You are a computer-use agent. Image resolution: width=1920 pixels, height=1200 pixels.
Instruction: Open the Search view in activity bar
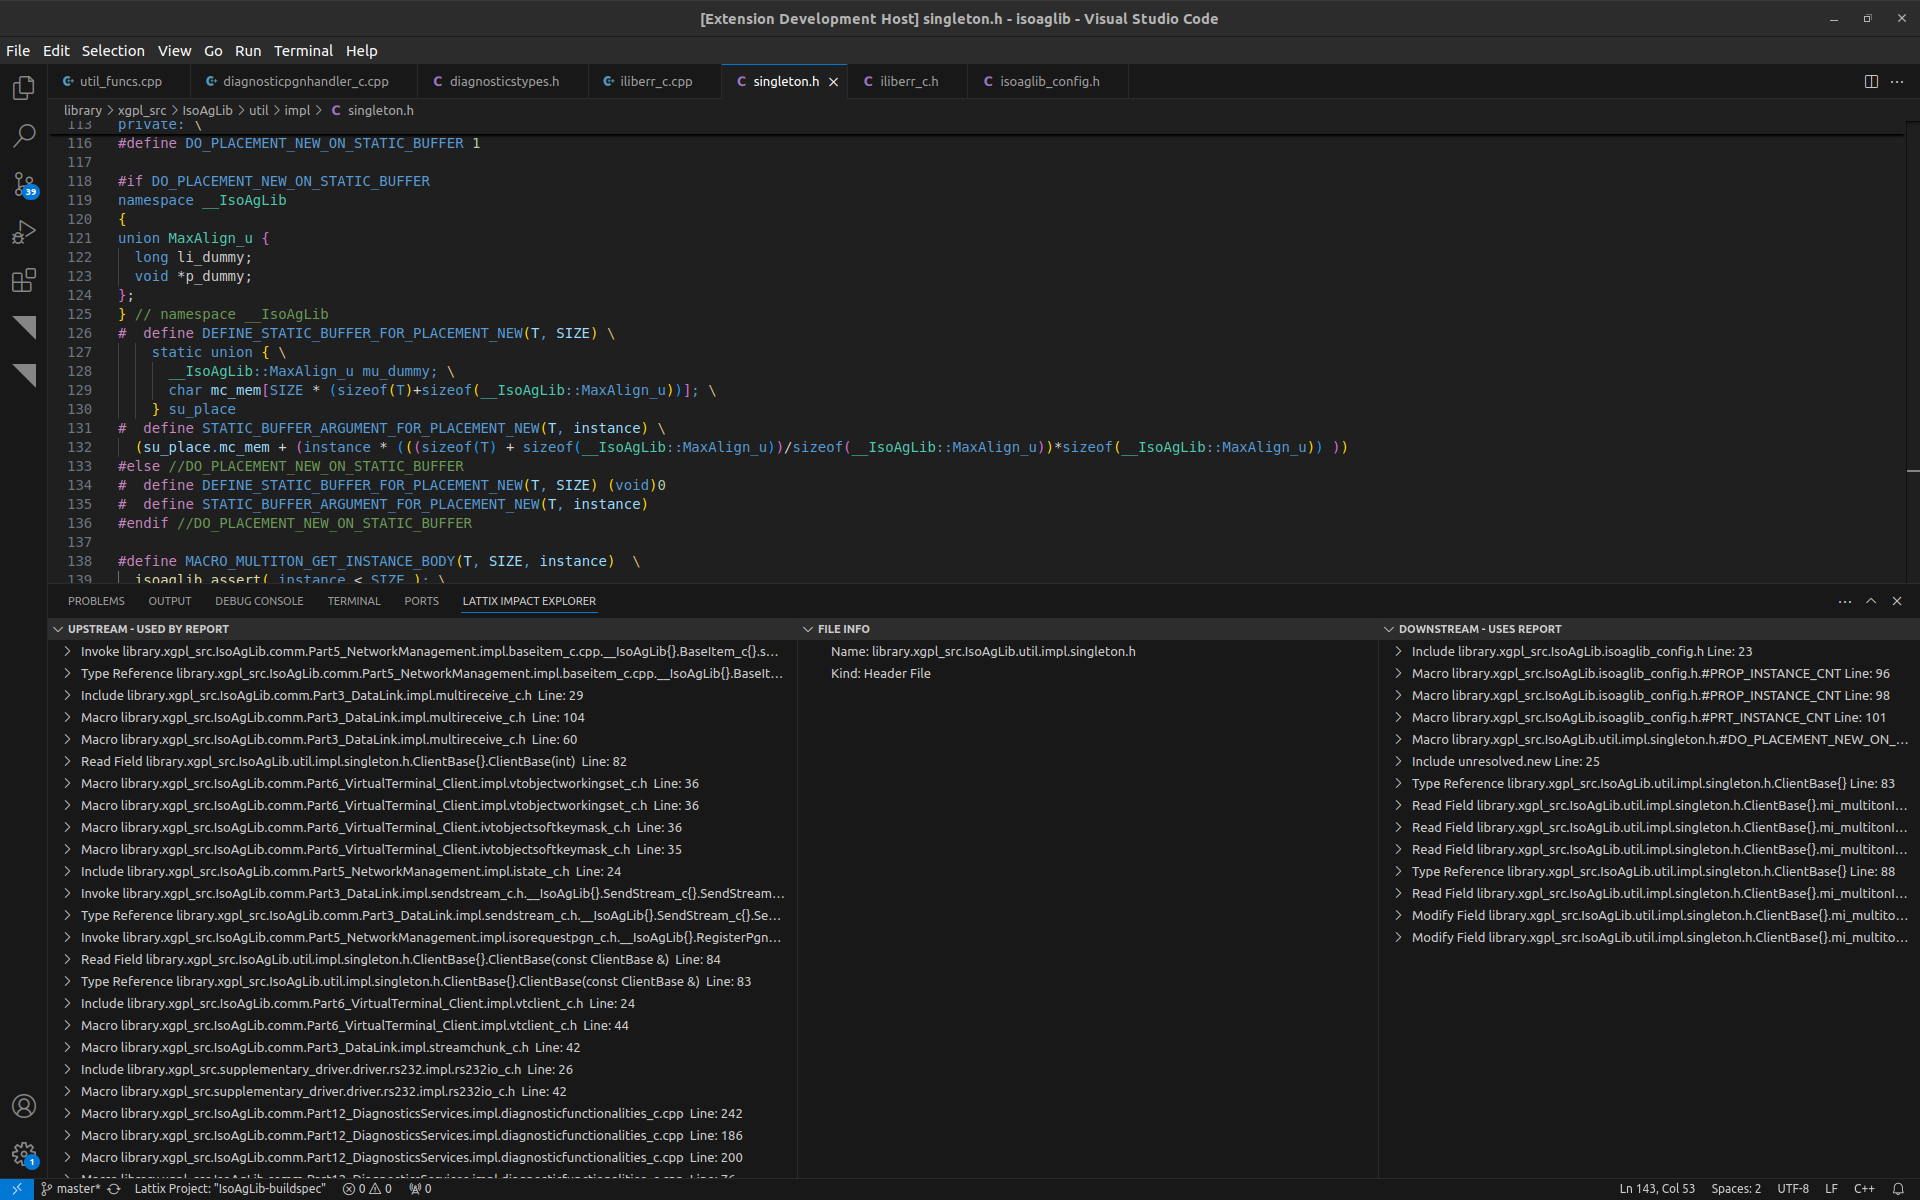(x=24, y=136)
